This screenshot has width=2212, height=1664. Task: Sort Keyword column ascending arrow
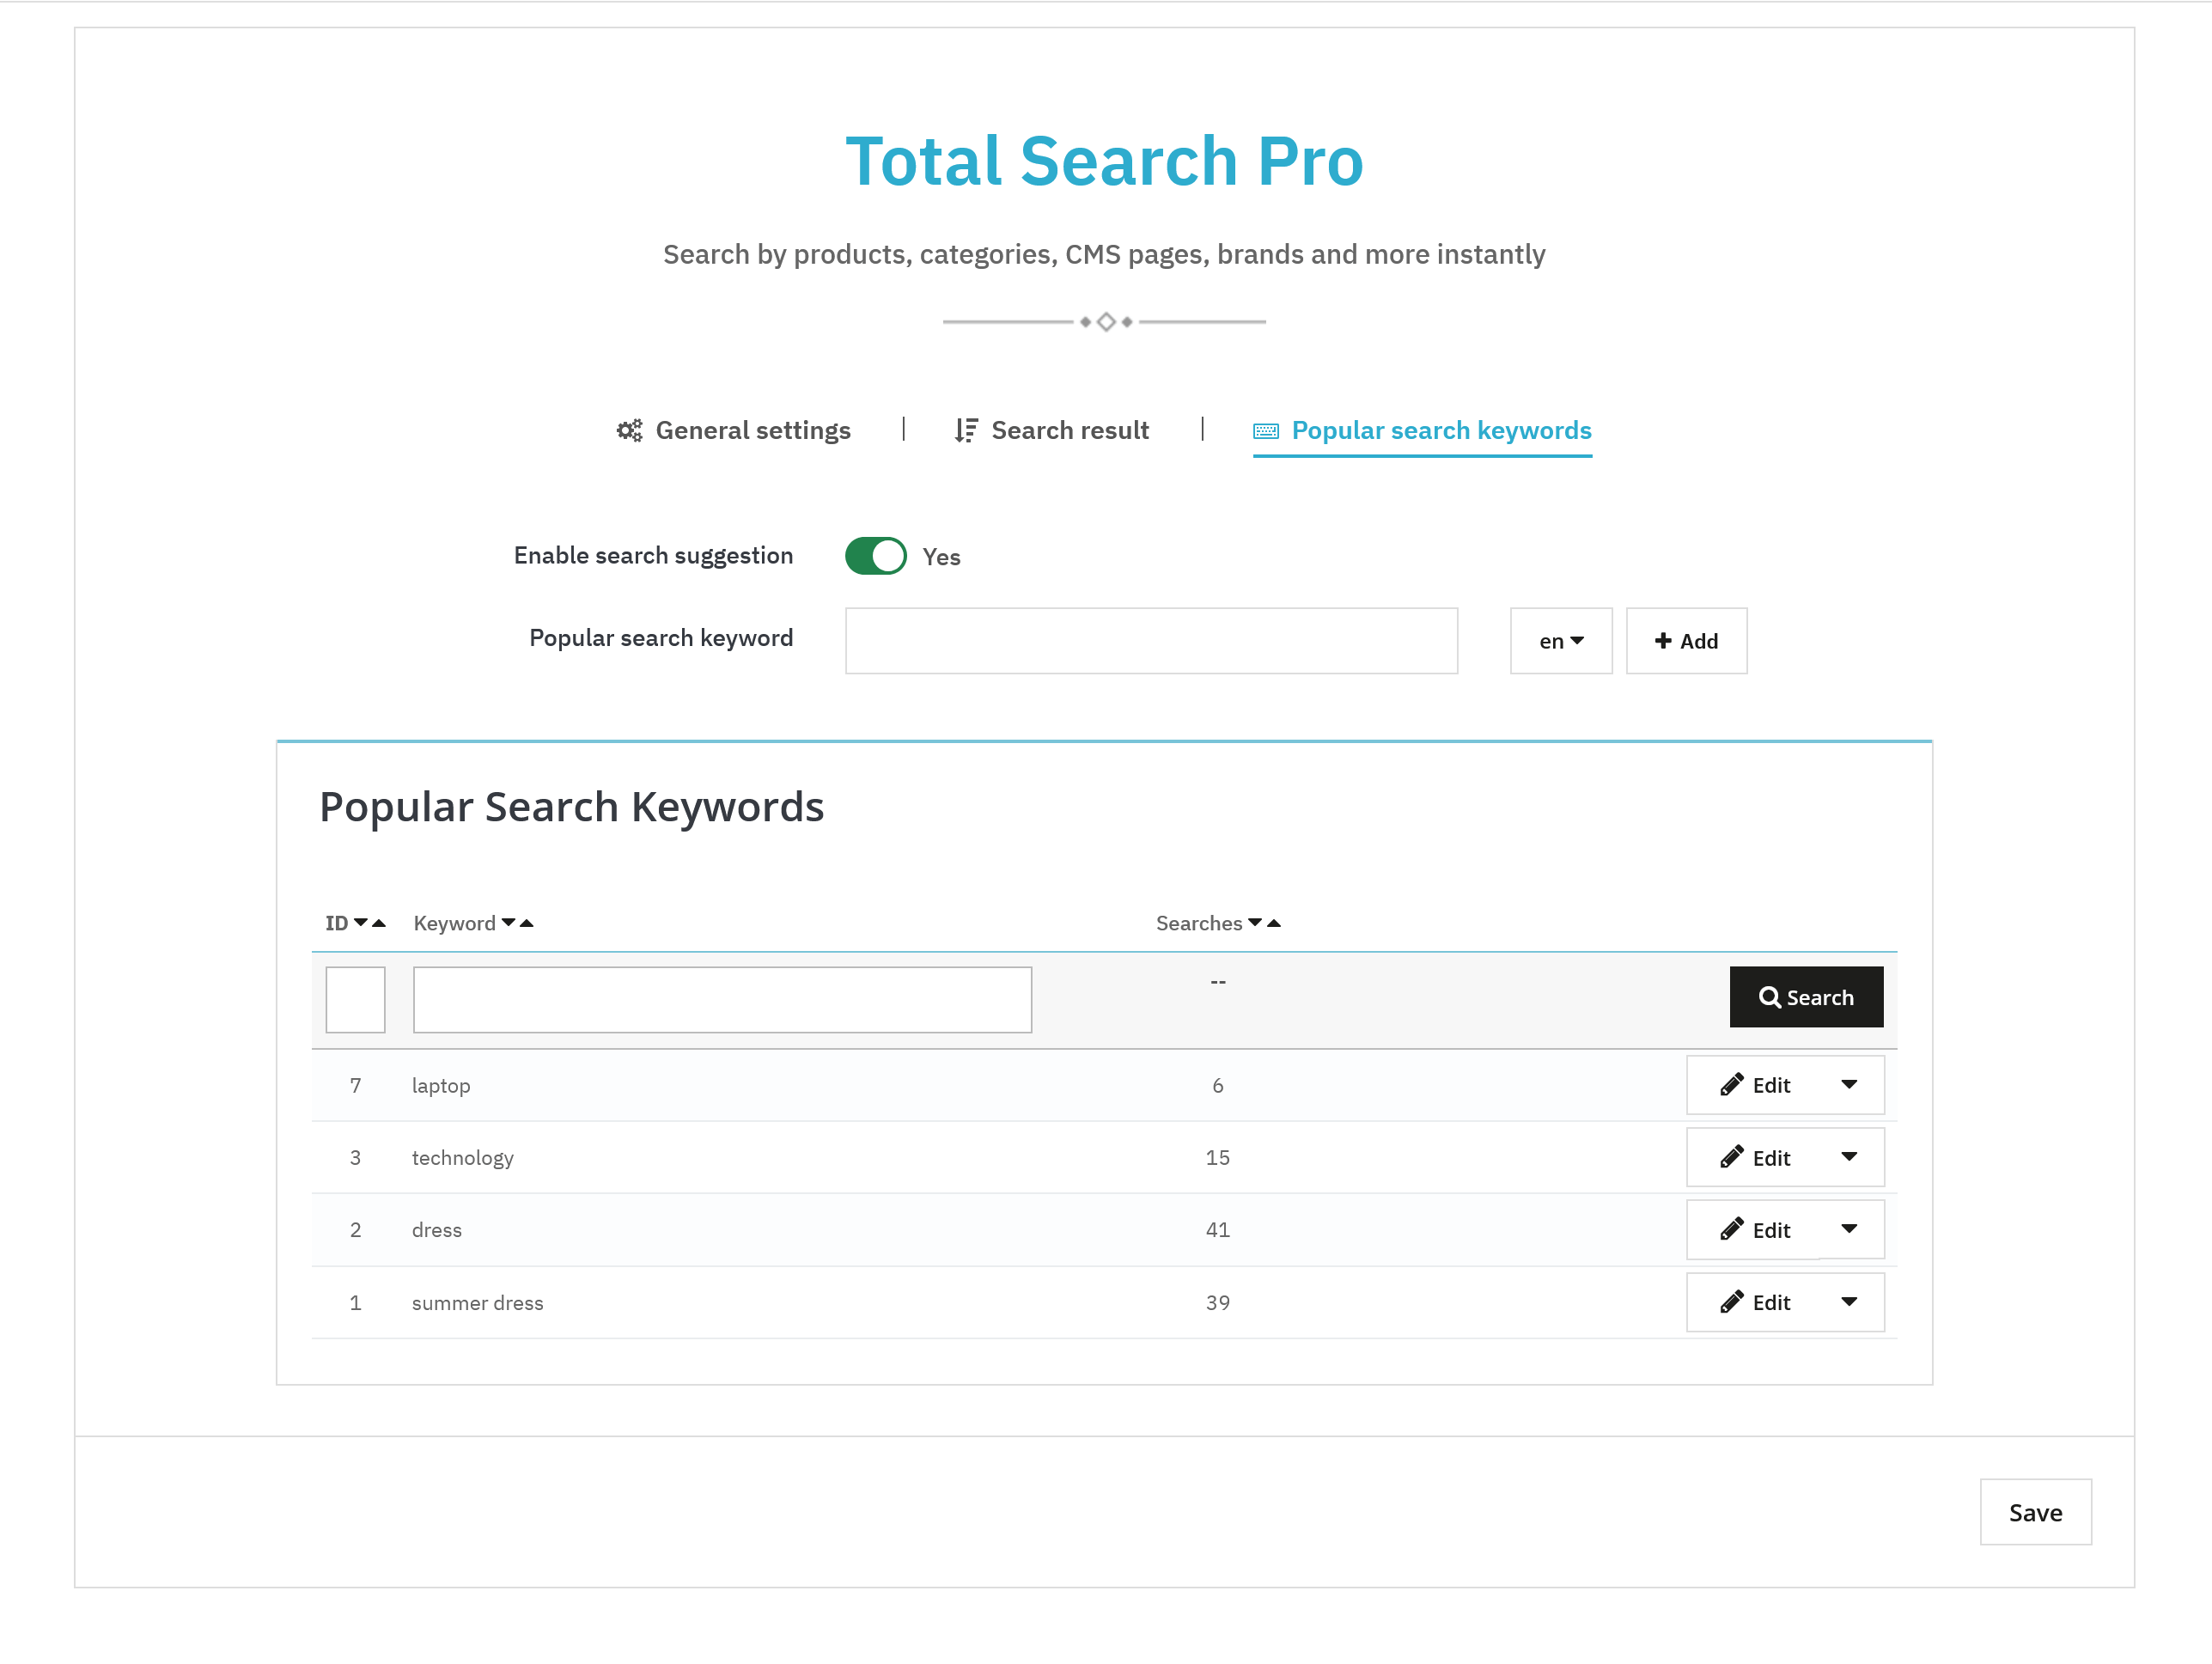pyautogui.click(x=526, y=922)
